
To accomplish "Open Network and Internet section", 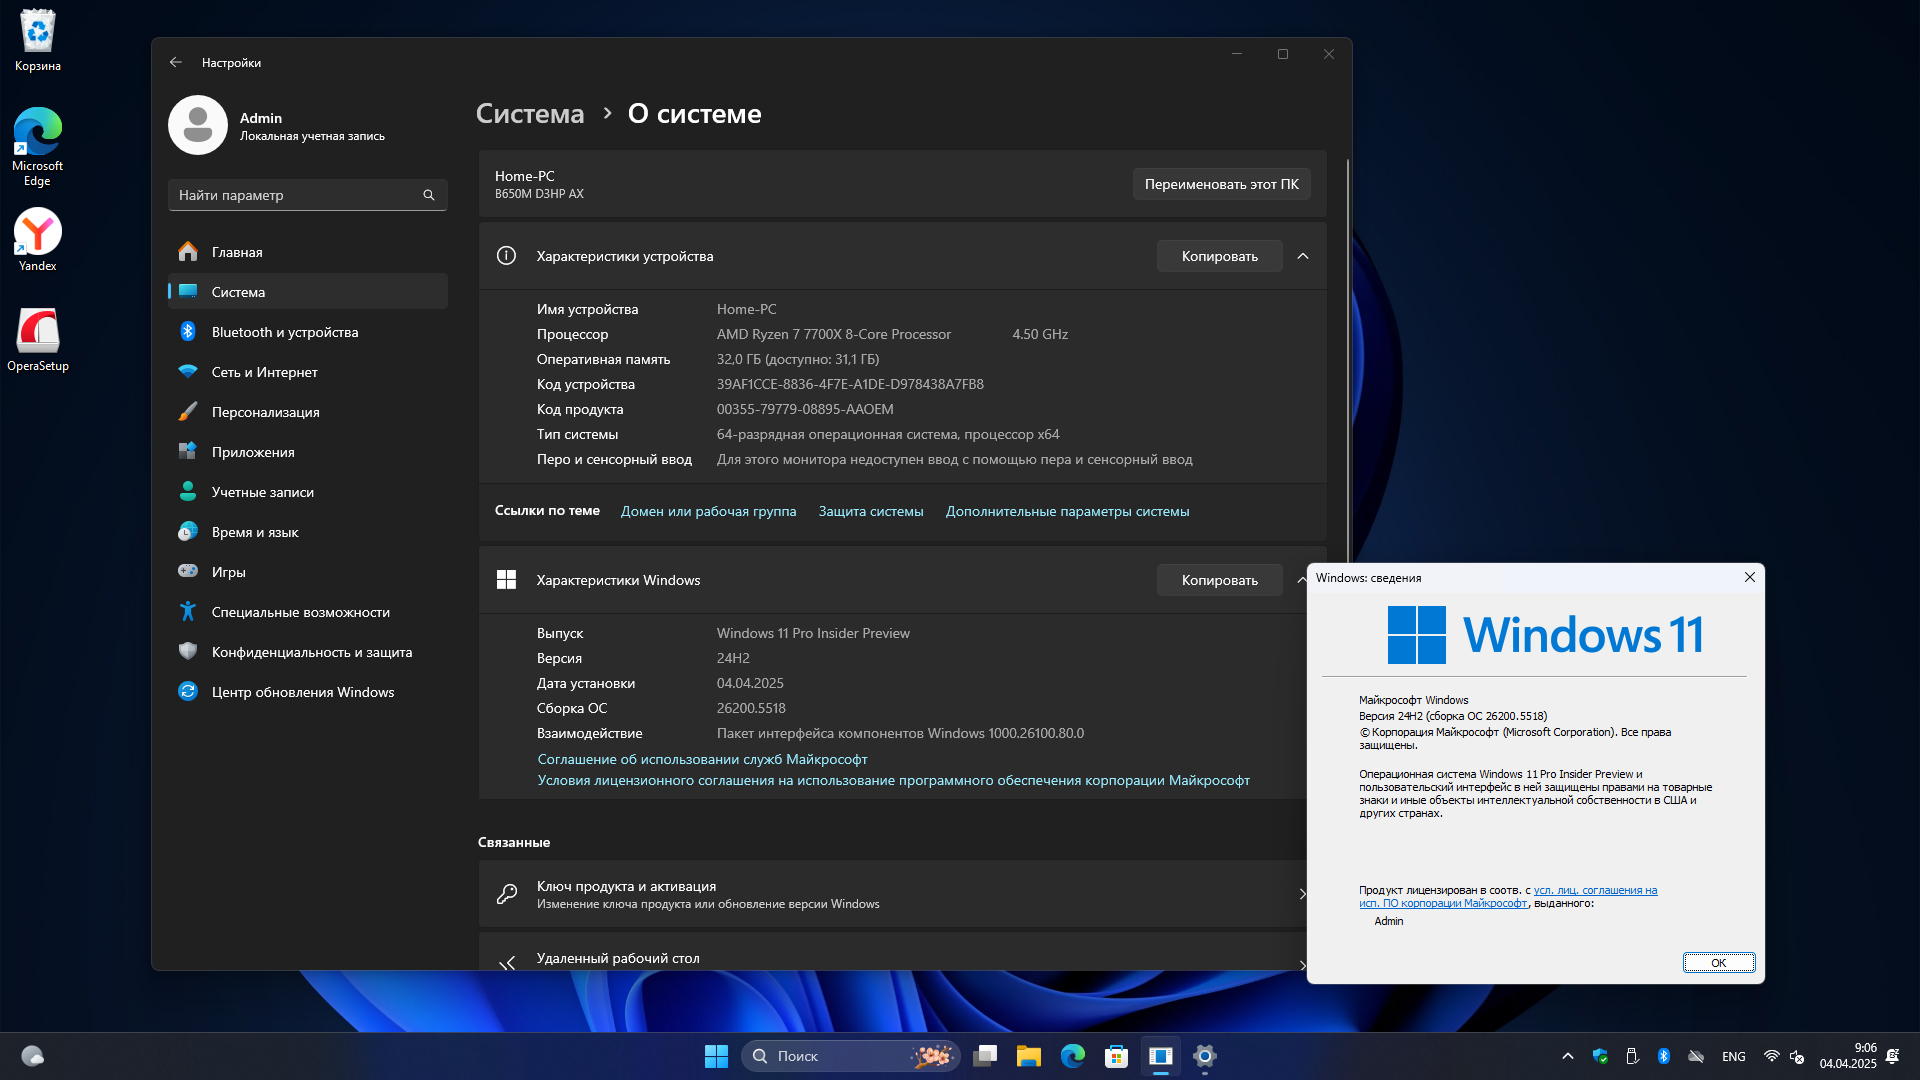I will point(264,372).
